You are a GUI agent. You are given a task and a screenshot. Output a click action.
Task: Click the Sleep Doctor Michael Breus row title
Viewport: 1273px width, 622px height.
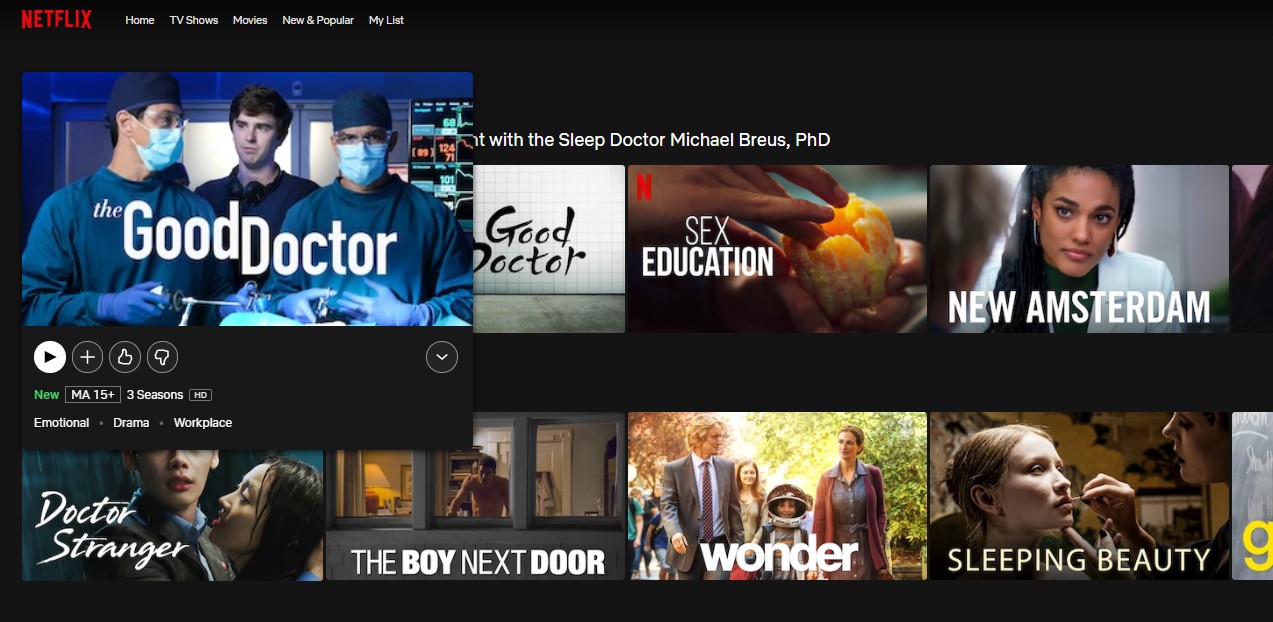(652, 140)
